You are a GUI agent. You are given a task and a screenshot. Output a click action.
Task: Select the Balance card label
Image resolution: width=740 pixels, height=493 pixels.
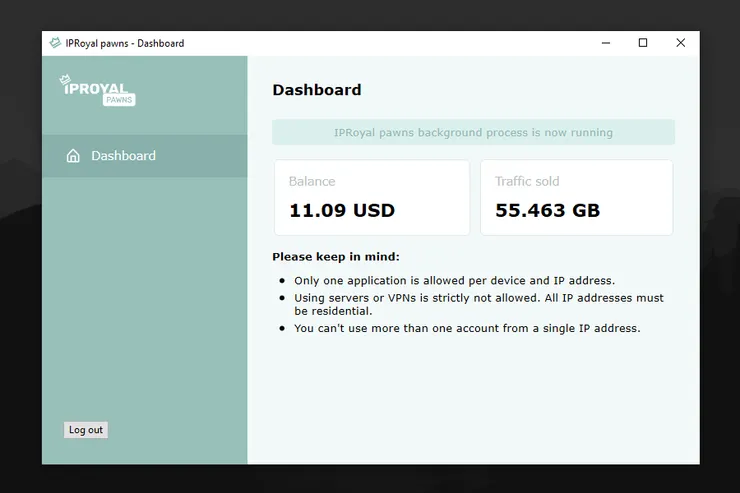(312, 182)
